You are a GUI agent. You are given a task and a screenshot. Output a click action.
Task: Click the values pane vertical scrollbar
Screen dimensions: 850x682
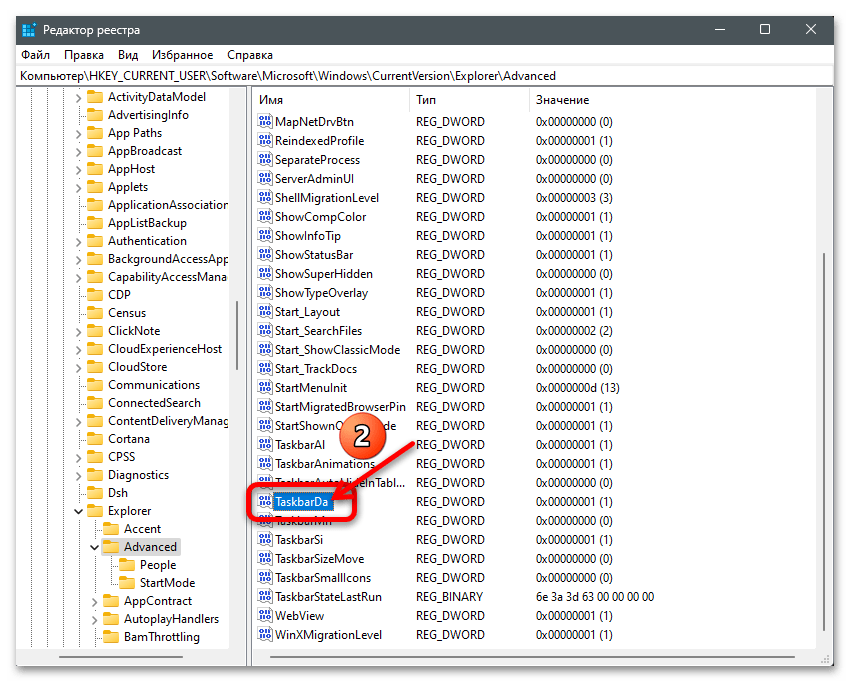coord(824,442)
